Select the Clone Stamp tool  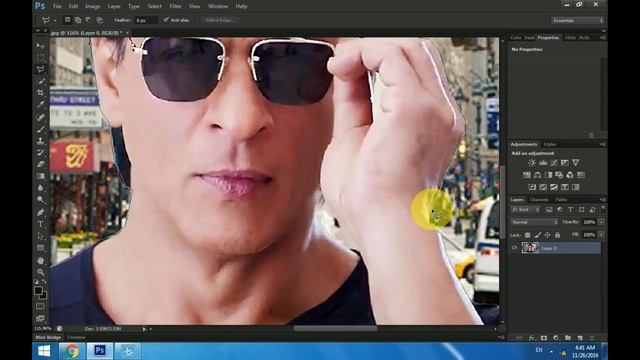pos(40,141)
